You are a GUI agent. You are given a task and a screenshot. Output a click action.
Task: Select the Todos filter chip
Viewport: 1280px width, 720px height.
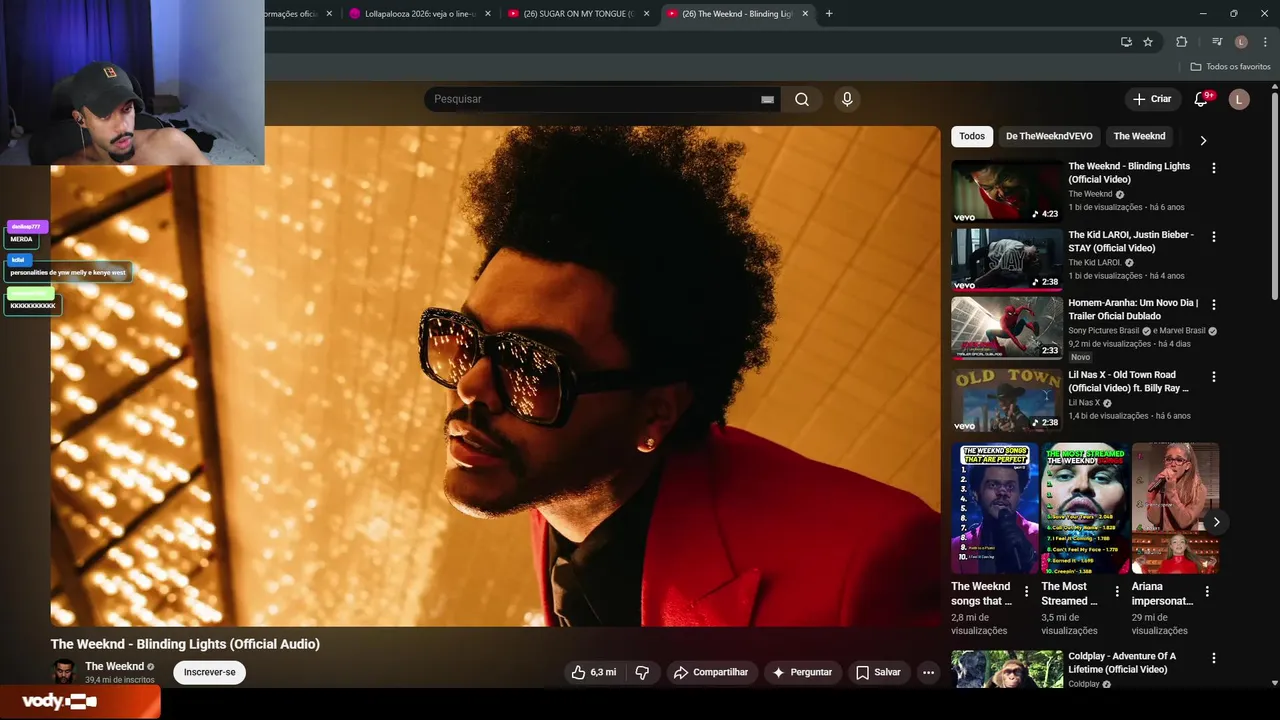(x=972, y=136)
